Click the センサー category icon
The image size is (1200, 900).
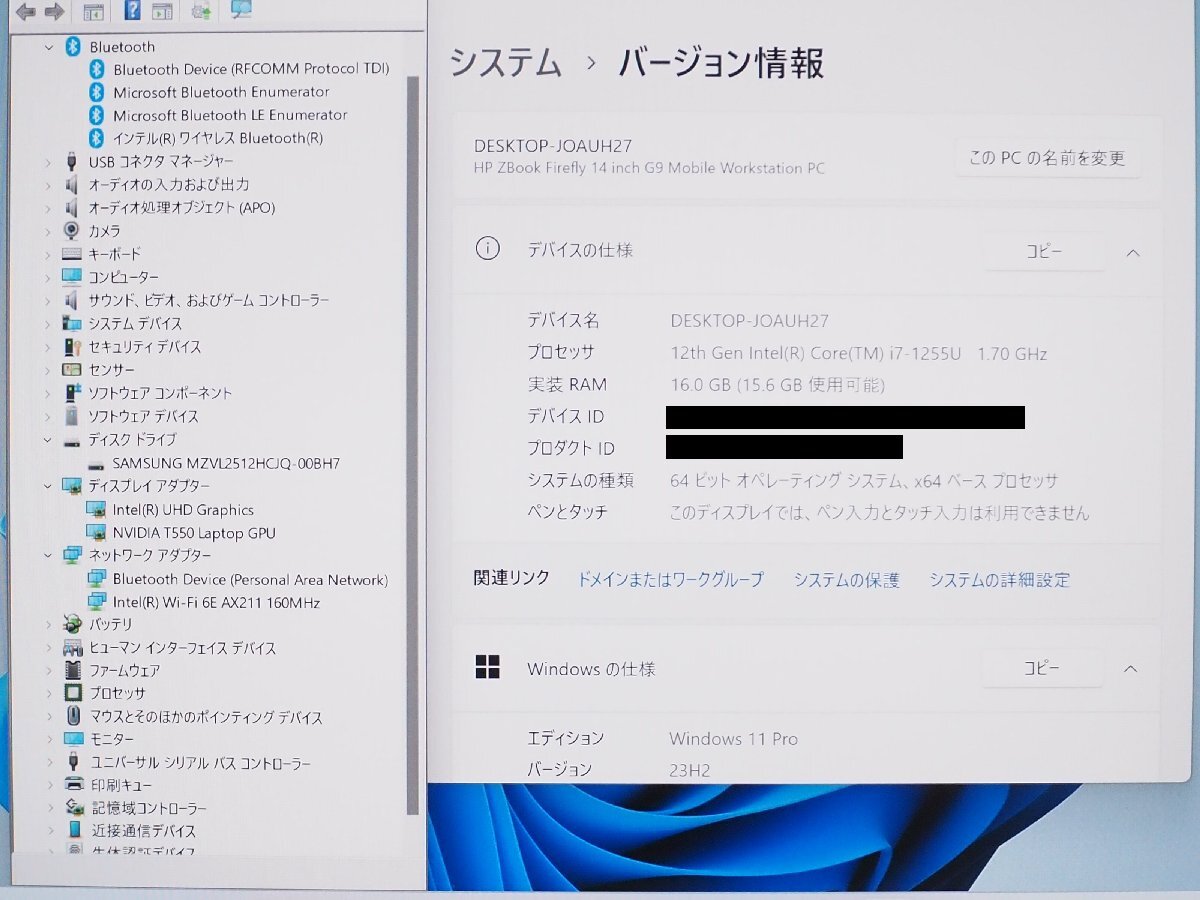[x=72, y=370]
